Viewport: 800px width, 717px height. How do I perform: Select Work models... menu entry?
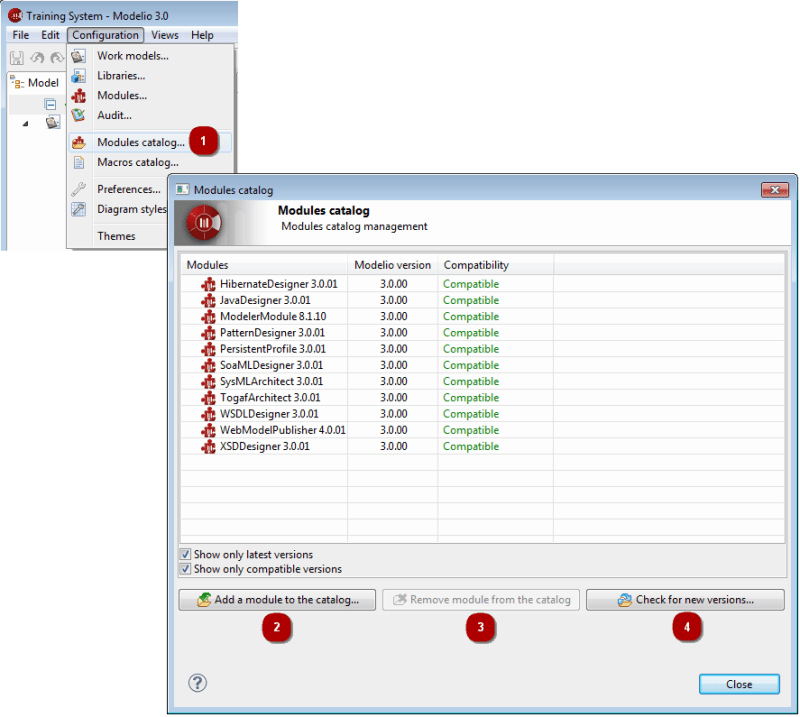(133, 56)
